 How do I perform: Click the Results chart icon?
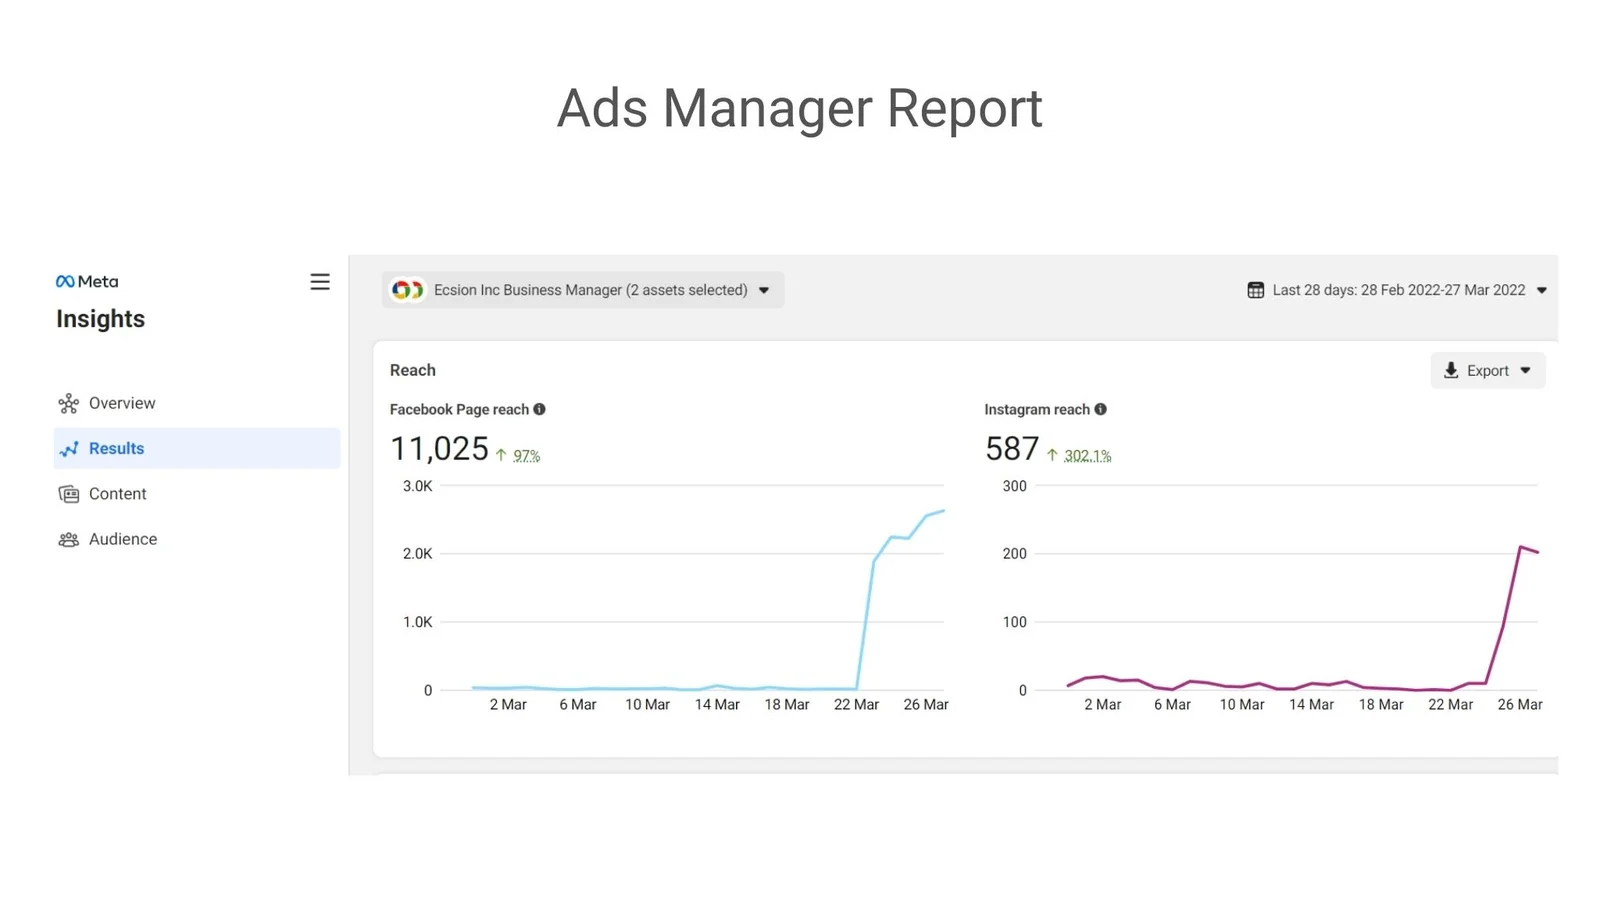pos(68,449)
